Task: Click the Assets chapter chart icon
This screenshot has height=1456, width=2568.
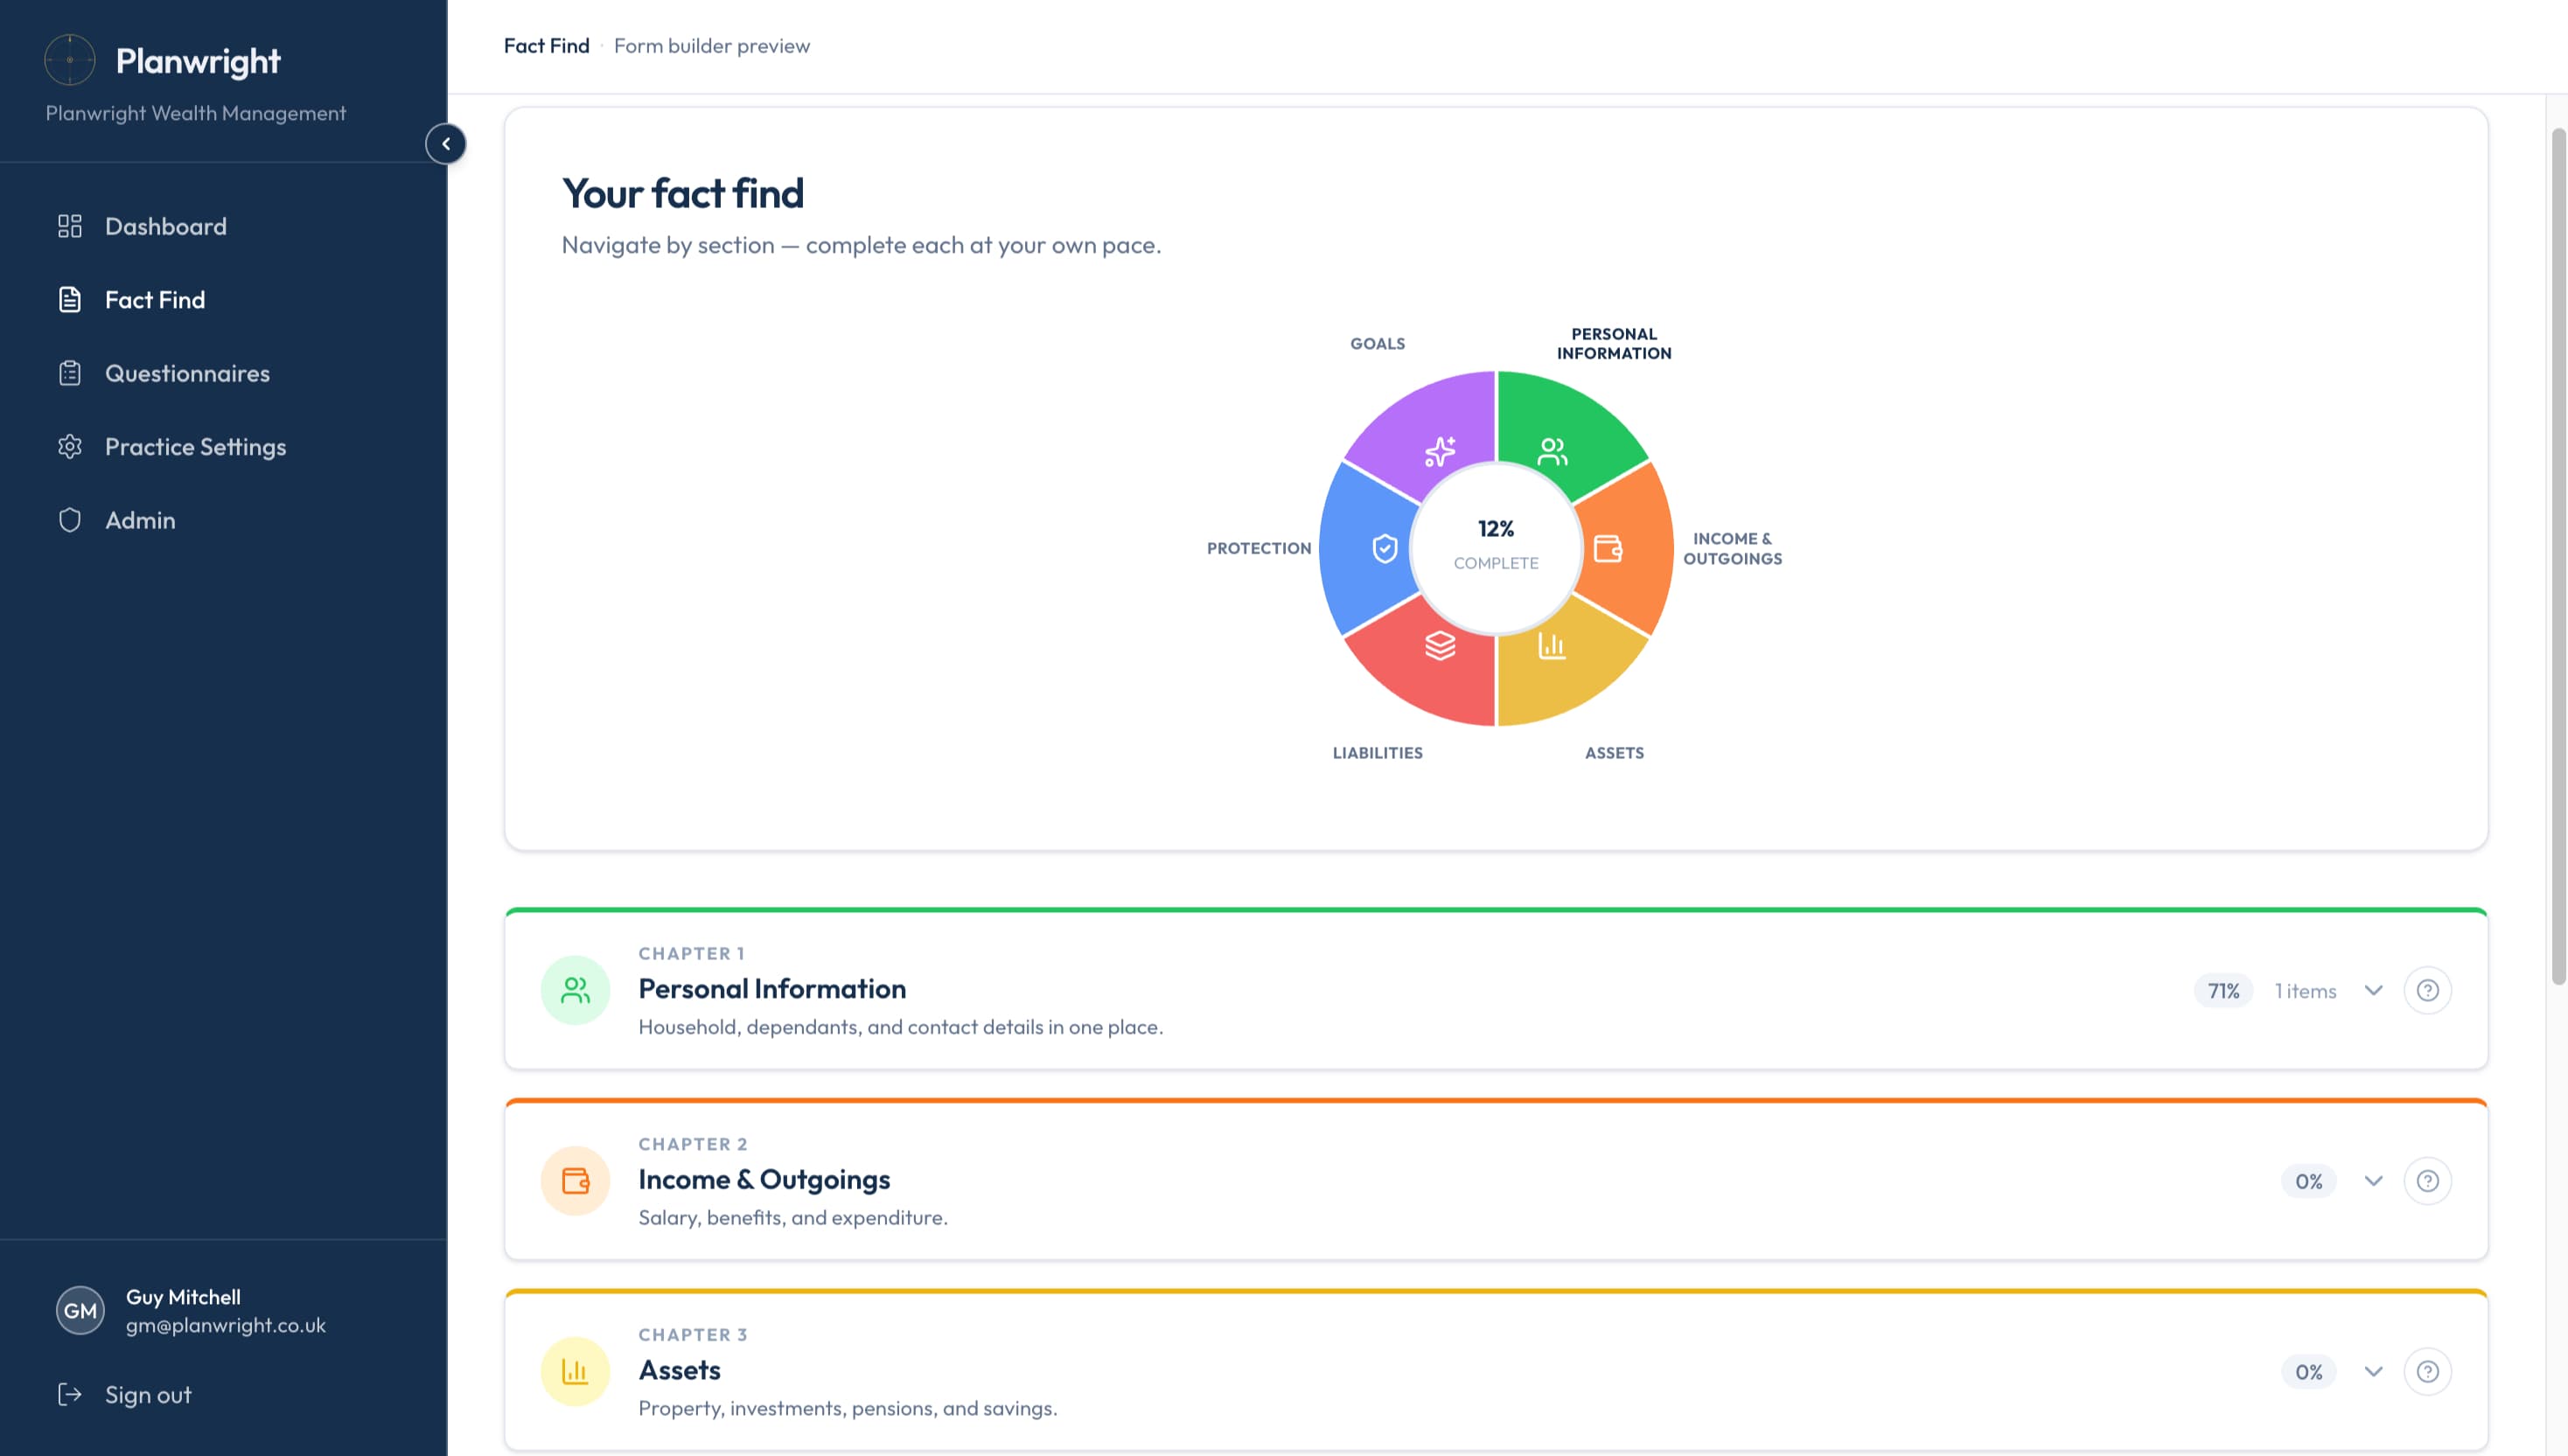Action: point(575,1371)
